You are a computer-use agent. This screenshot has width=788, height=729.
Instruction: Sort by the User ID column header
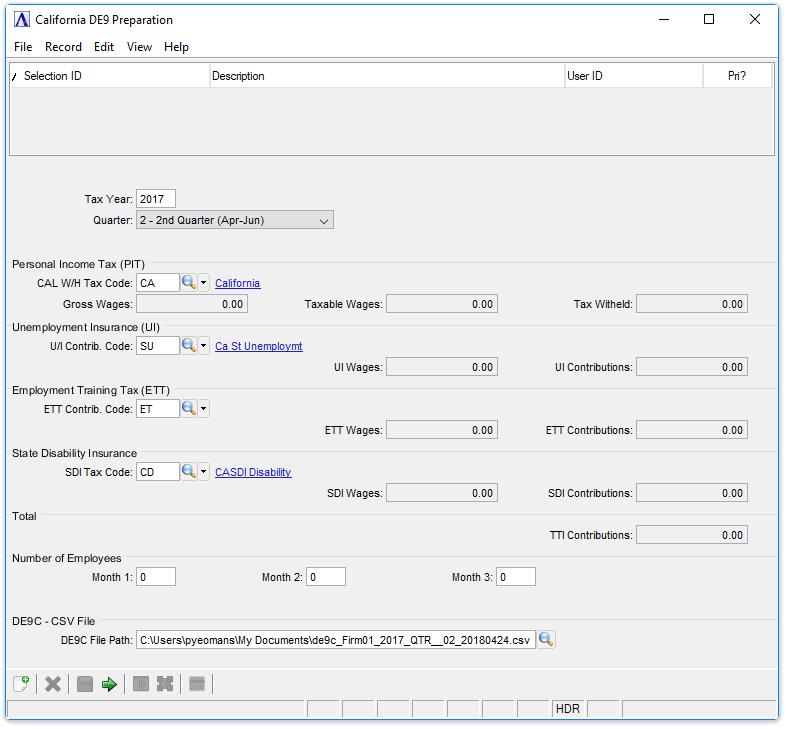point(636,76)
